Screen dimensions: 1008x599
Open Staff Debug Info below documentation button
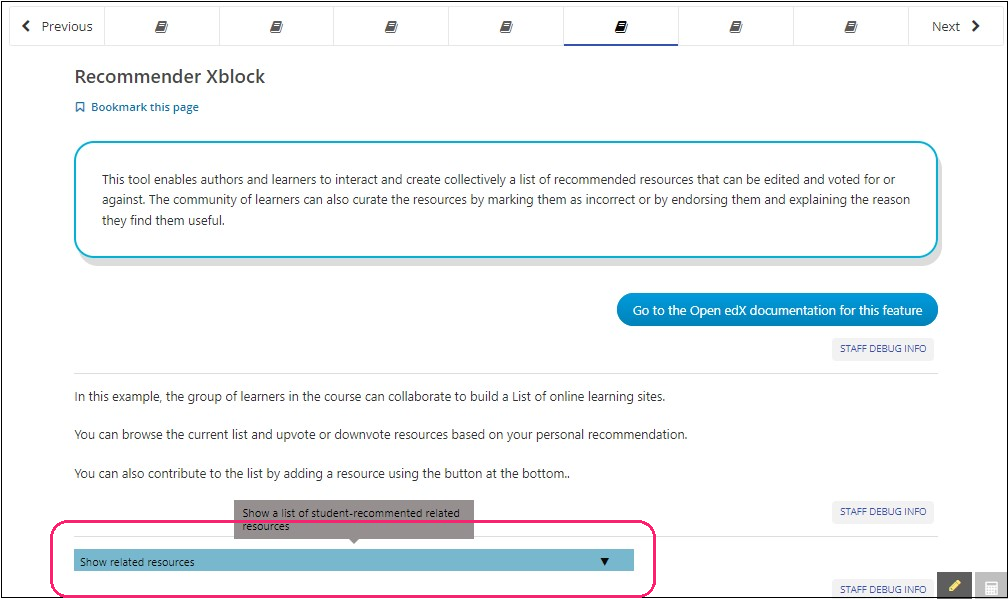pos(882,349)
